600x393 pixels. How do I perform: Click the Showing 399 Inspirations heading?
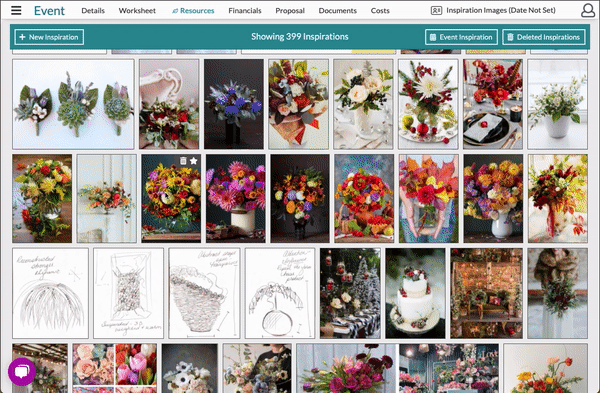300,37
